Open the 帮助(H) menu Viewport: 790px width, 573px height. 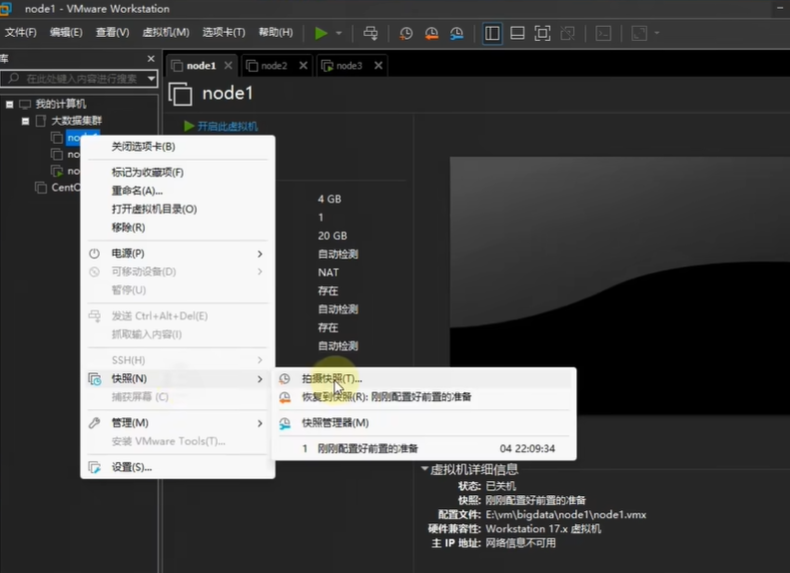click(276, 33)
